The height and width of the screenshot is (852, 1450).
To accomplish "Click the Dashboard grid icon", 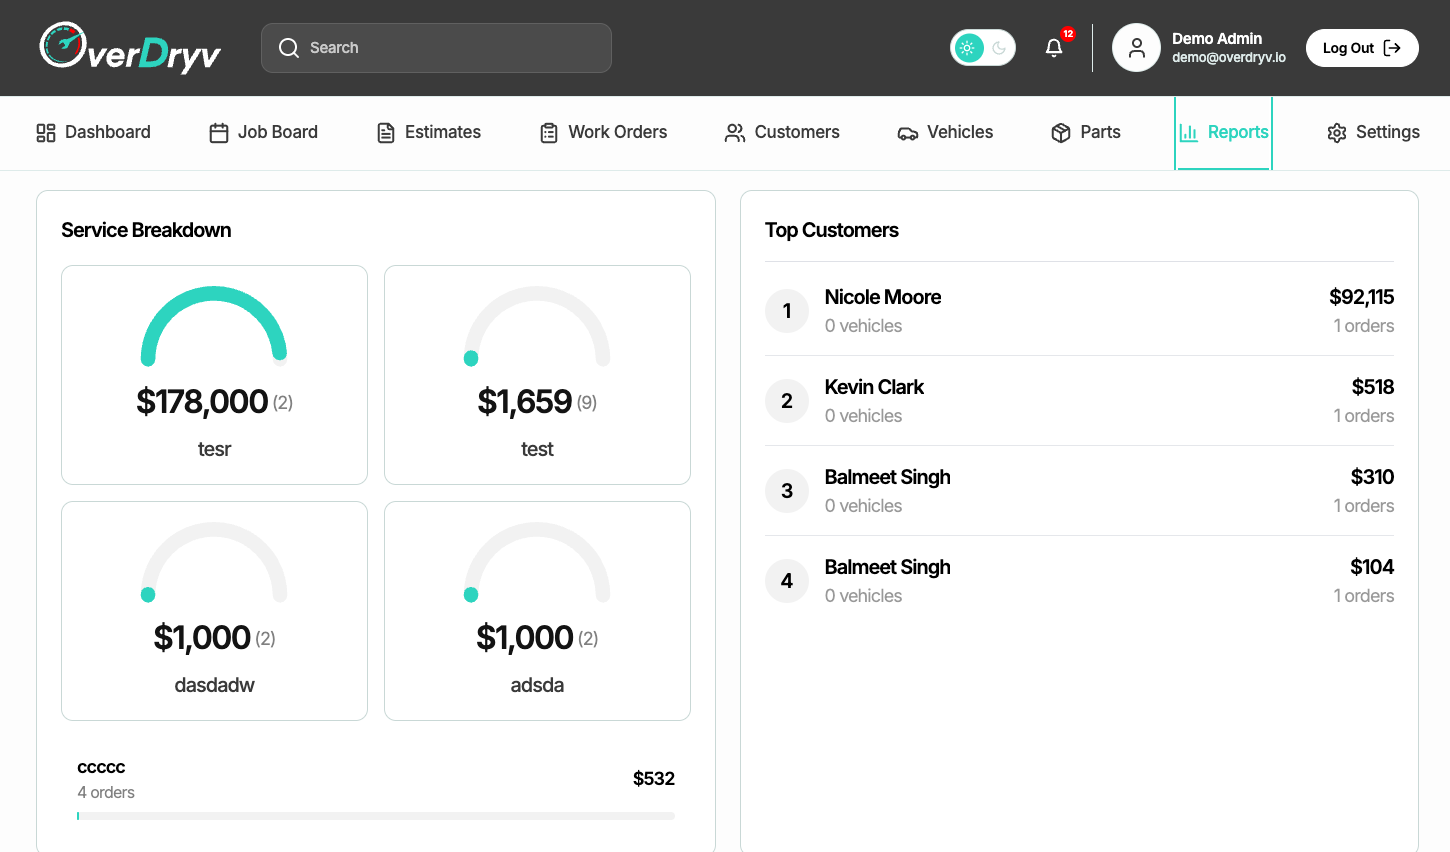I will [46, 133].
